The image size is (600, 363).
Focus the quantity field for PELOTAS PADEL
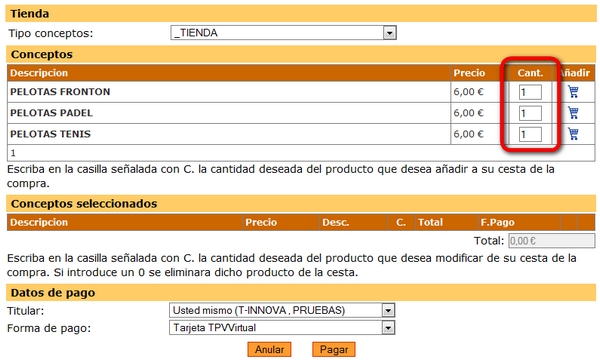(530, 113)
